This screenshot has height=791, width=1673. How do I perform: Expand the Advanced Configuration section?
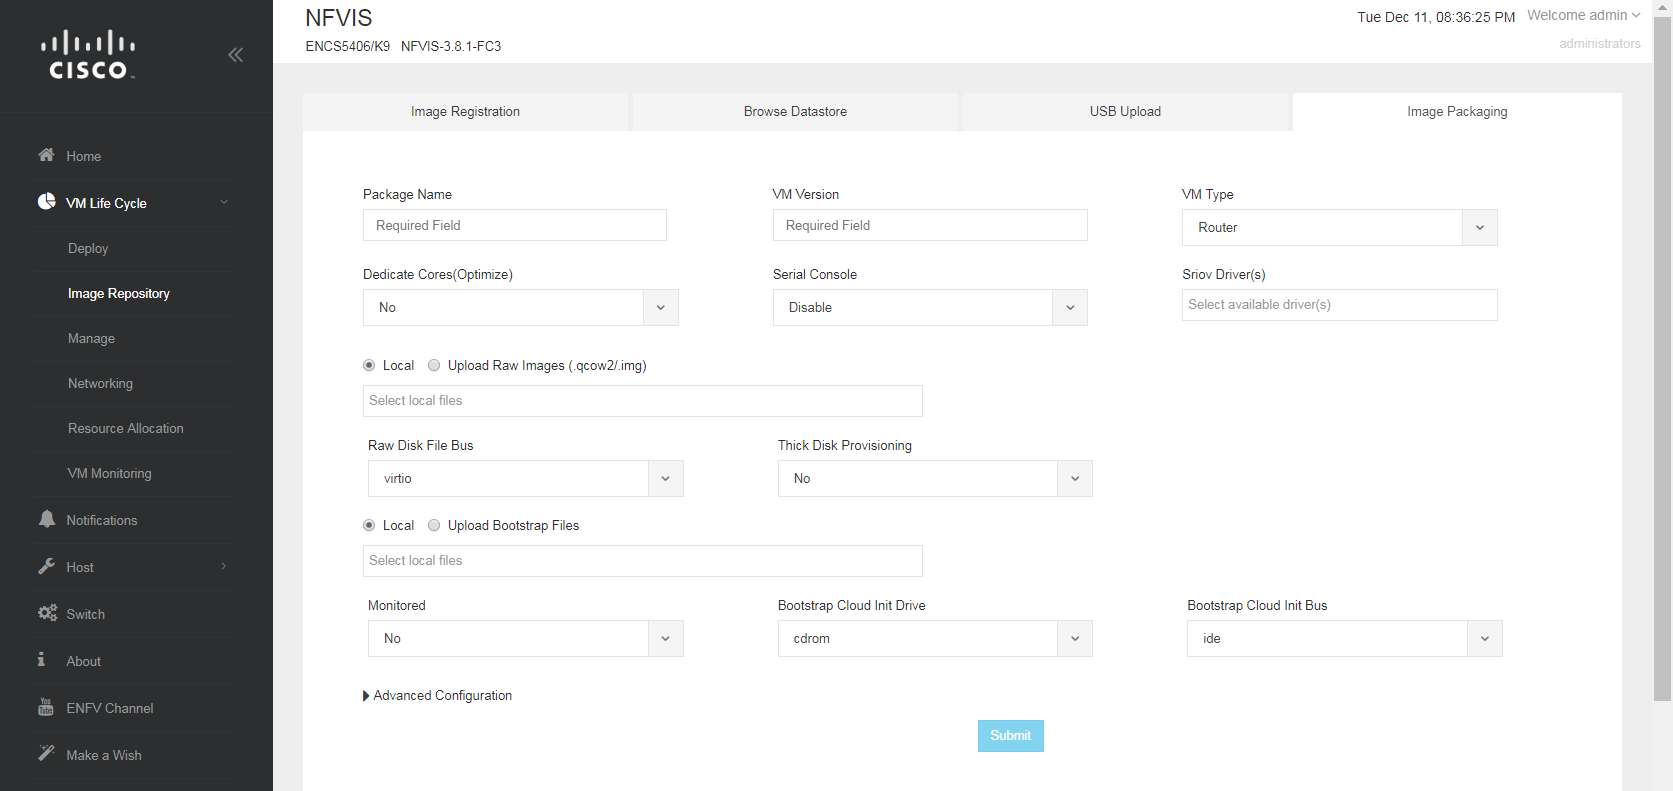click(437, 696)
